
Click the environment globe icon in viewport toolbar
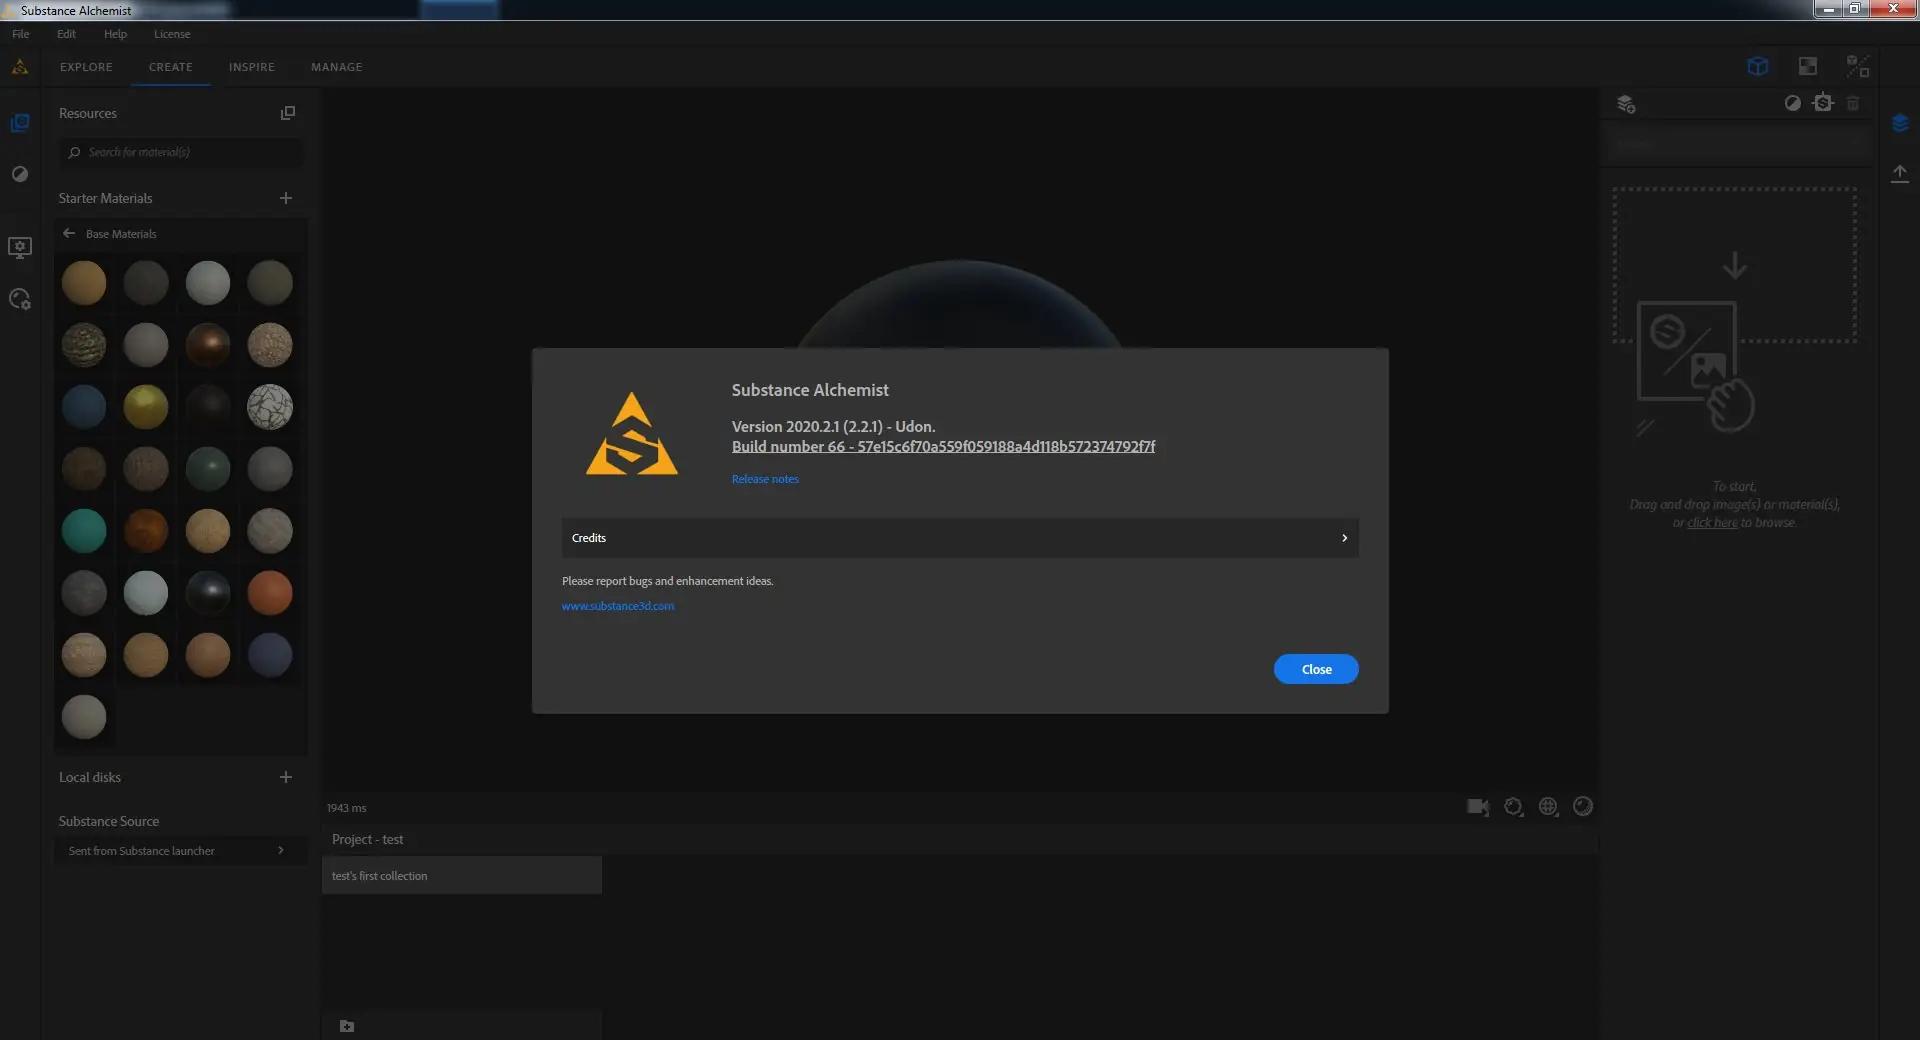click(x=1548, y=807)
